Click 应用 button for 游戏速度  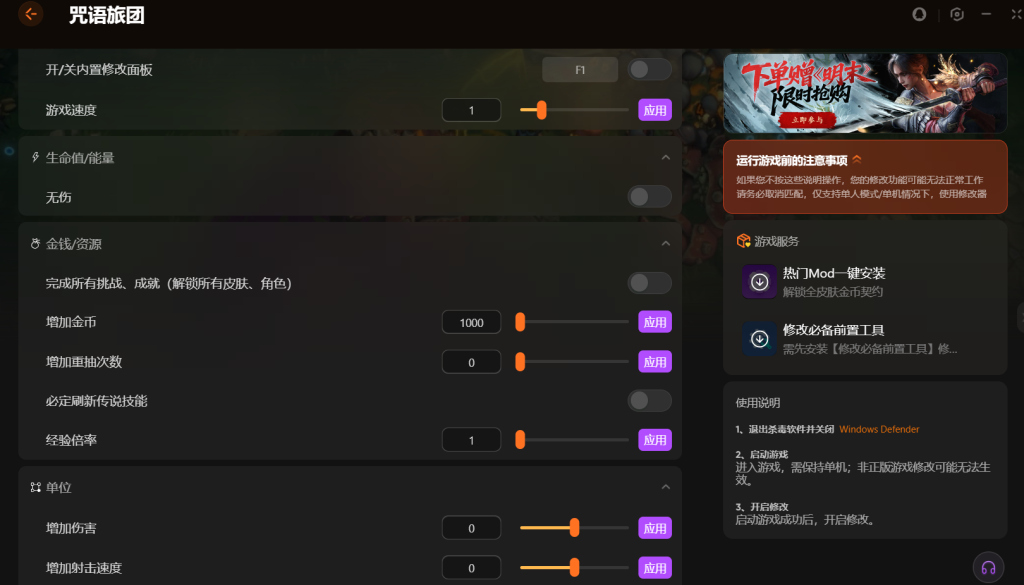click(x=655, y=110)
